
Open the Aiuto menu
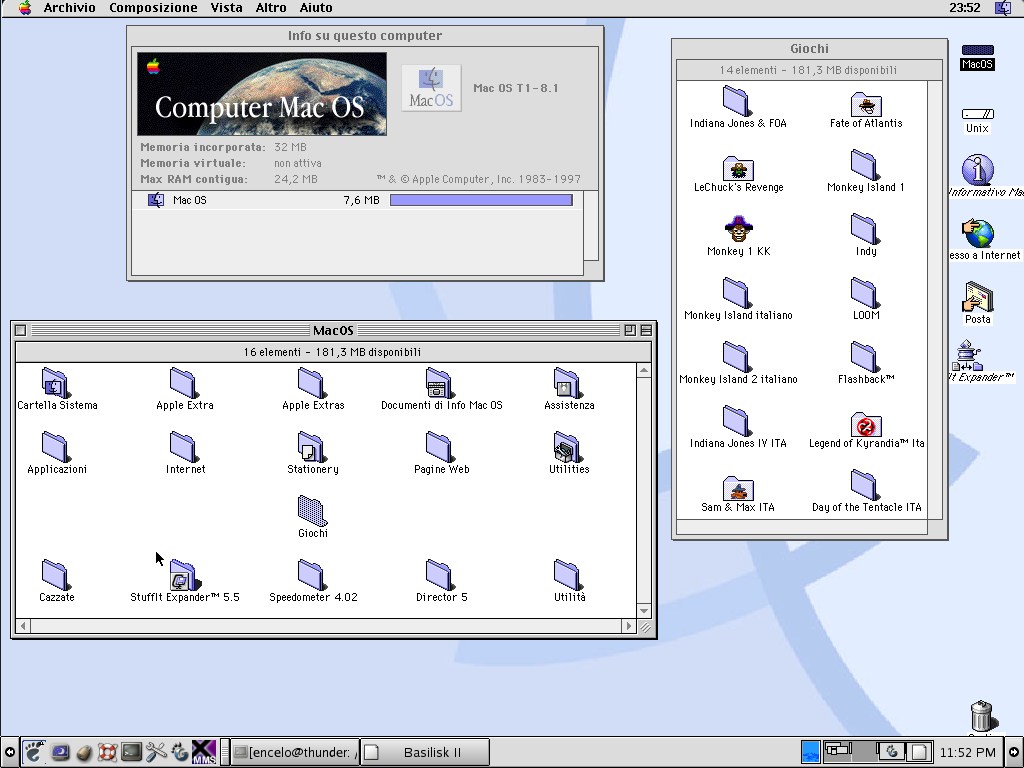pyautogui.click(x=316, y=8)
